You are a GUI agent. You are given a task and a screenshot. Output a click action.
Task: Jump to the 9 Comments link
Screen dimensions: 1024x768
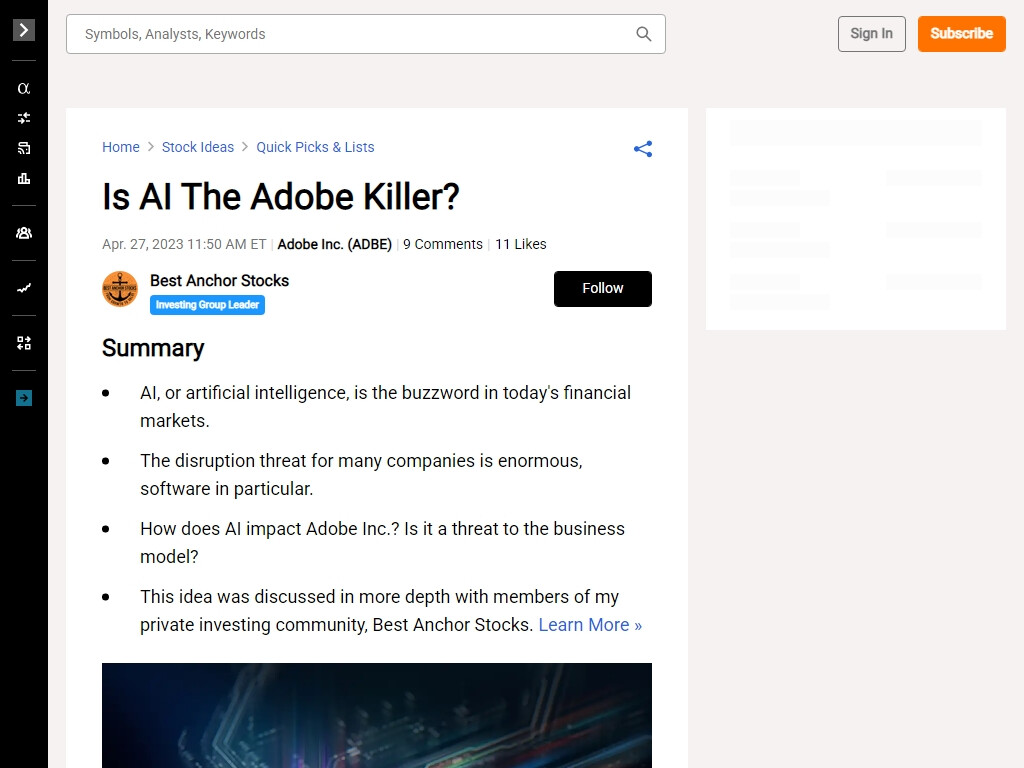pyautogui.click(x=443, y=244)
